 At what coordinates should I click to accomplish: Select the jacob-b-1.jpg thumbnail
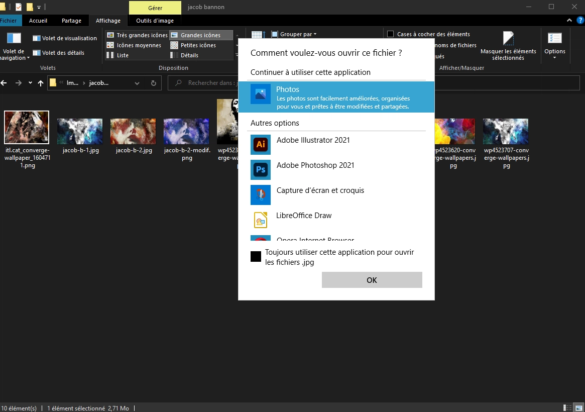coord(80,131)
